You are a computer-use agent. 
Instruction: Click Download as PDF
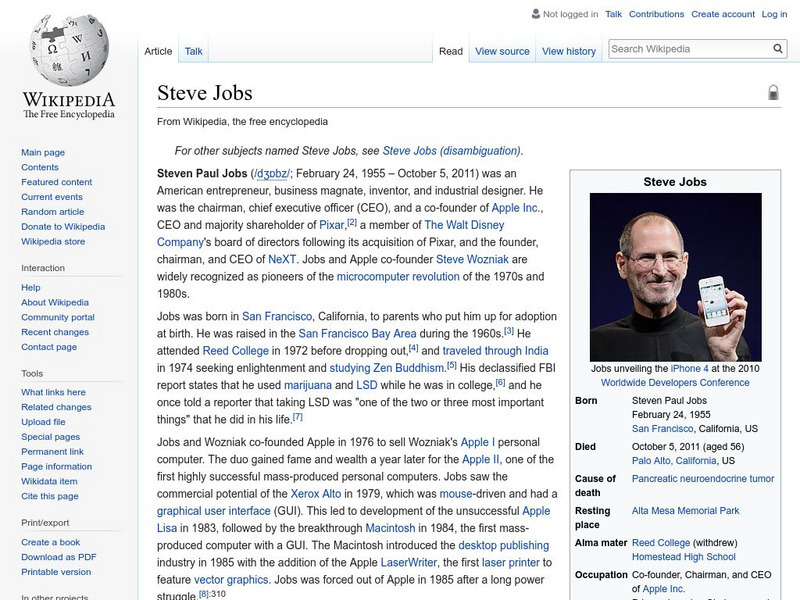coord(59,557)
